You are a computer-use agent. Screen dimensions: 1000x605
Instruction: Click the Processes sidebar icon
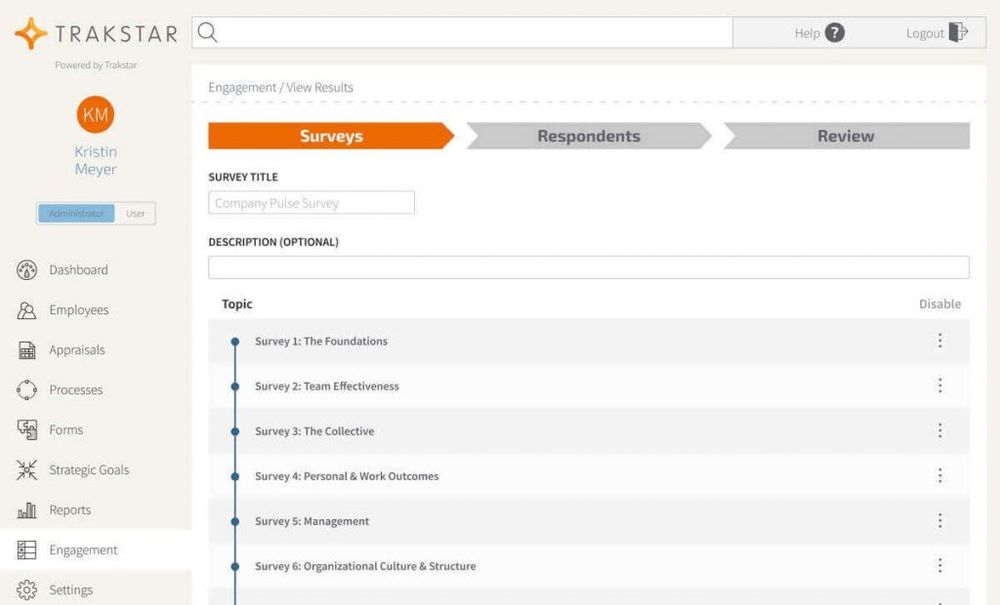[x=26, y=390]
